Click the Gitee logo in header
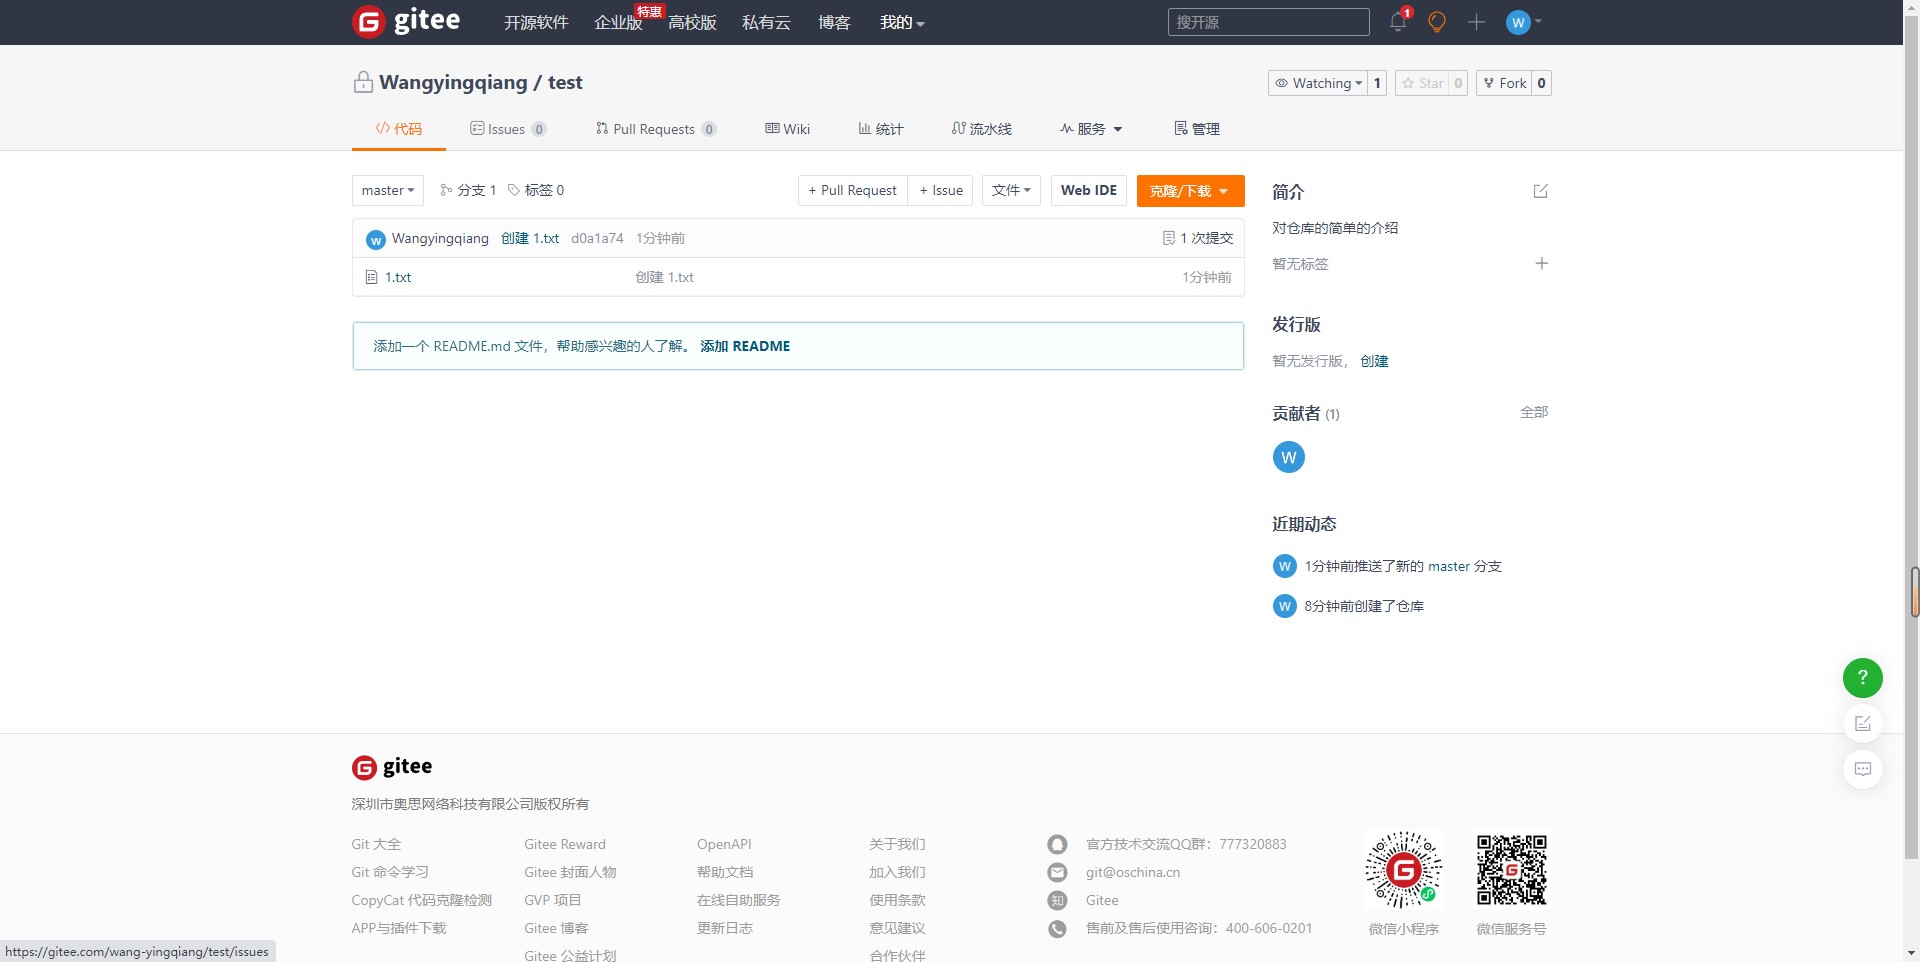The image size is (1920, 962). [407, 21]
